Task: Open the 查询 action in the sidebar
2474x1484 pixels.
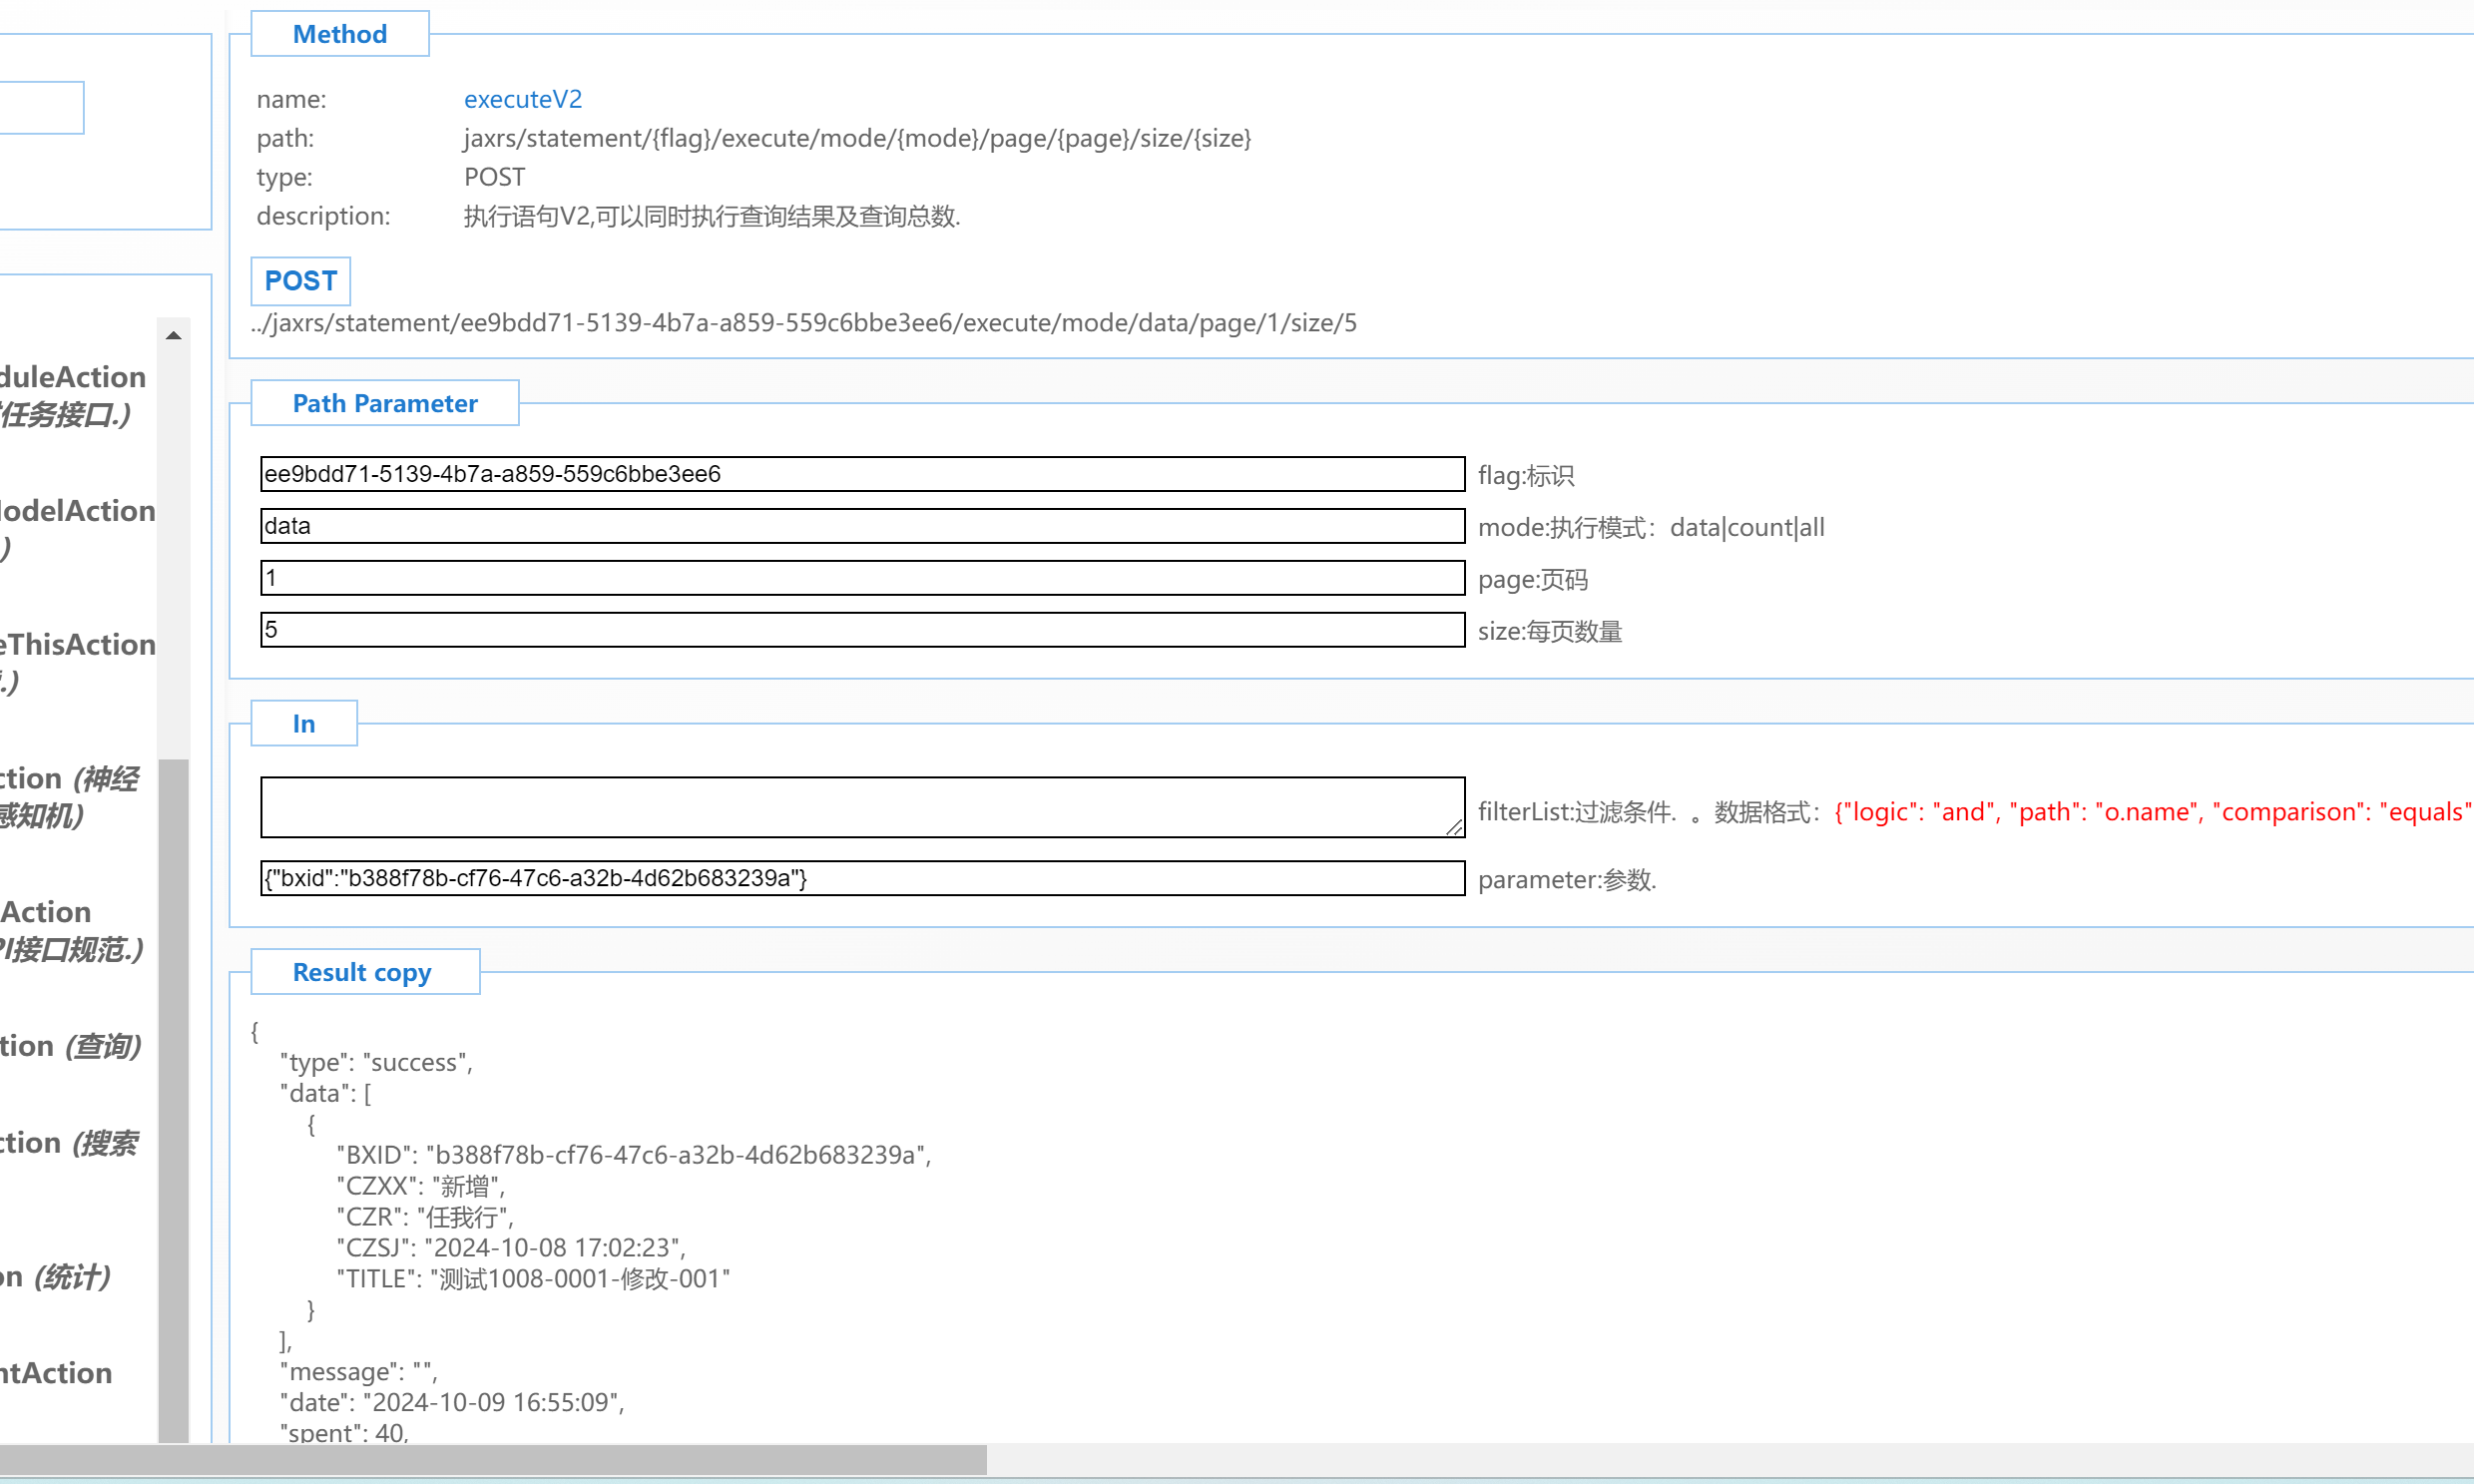Action: click(x=70, y=1046)
